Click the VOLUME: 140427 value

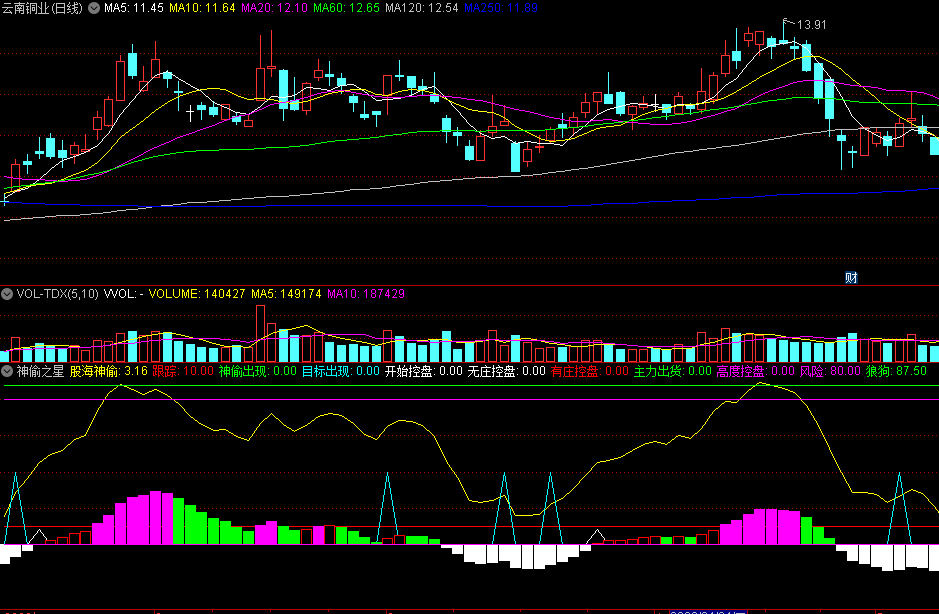(197, 294)
